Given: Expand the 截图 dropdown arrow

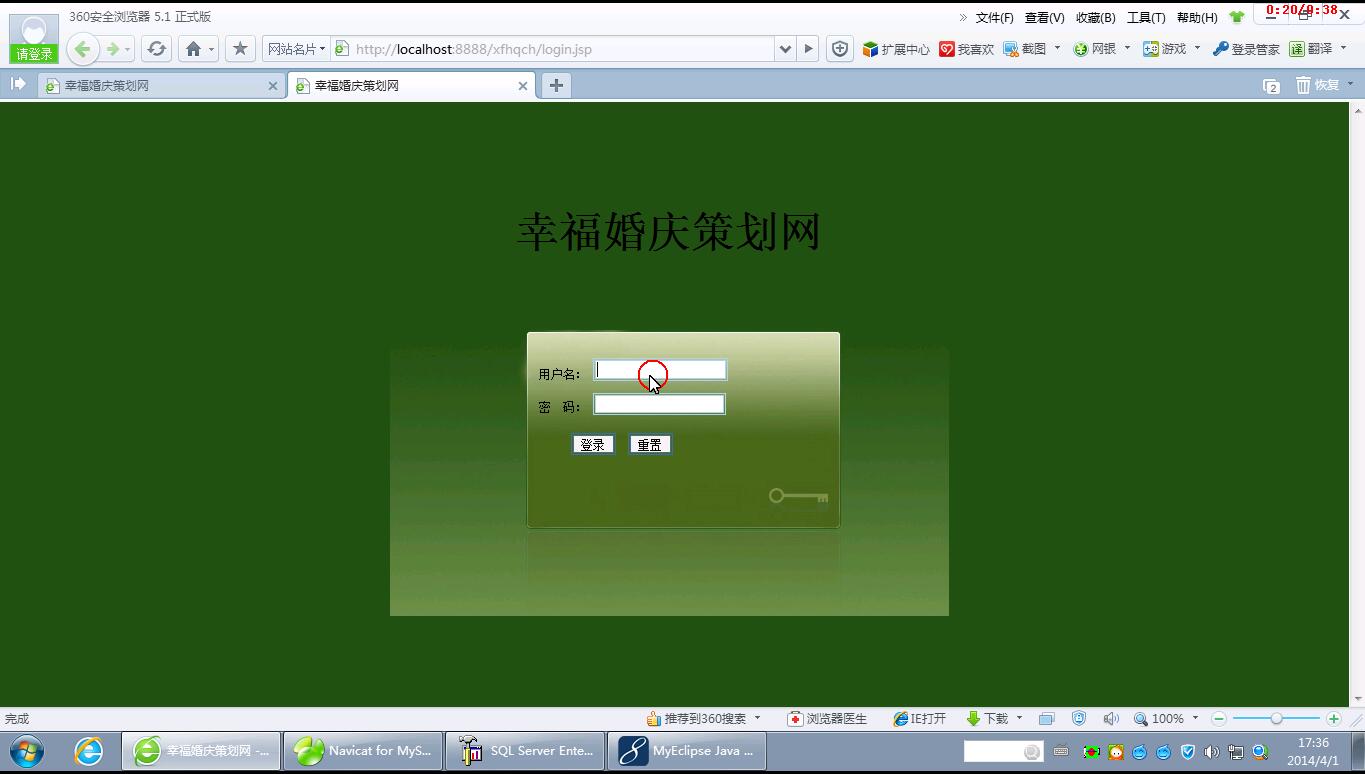Looking at the screenshot, I should tap(1057, 48).
